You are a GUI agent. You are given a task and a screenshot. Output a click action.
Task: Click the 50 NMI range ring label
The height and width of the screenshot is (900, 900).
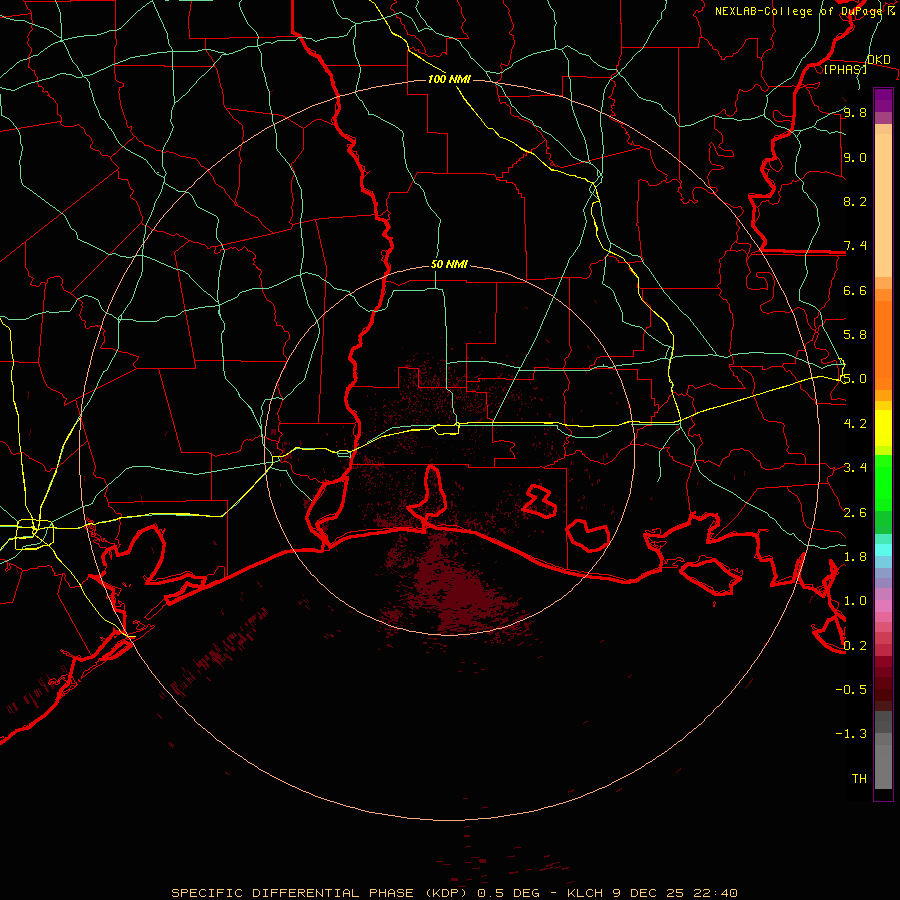pos(449,265)
